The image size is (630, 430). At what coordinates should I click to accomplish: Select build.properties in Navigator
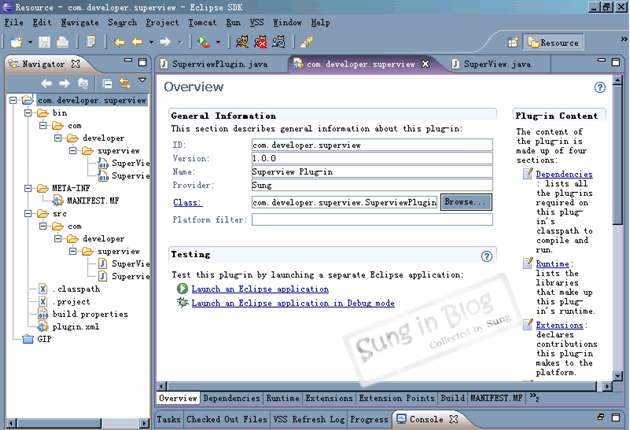point(90,314)
